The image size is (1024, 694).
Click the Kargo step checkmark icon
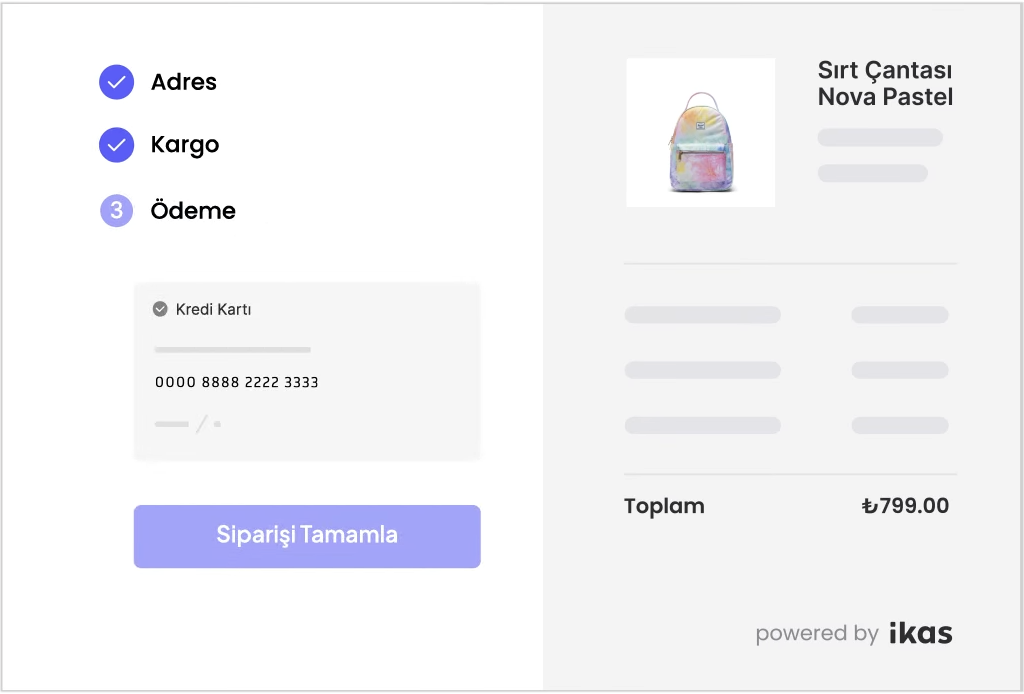pyautogui.click(x=116, y=145)
